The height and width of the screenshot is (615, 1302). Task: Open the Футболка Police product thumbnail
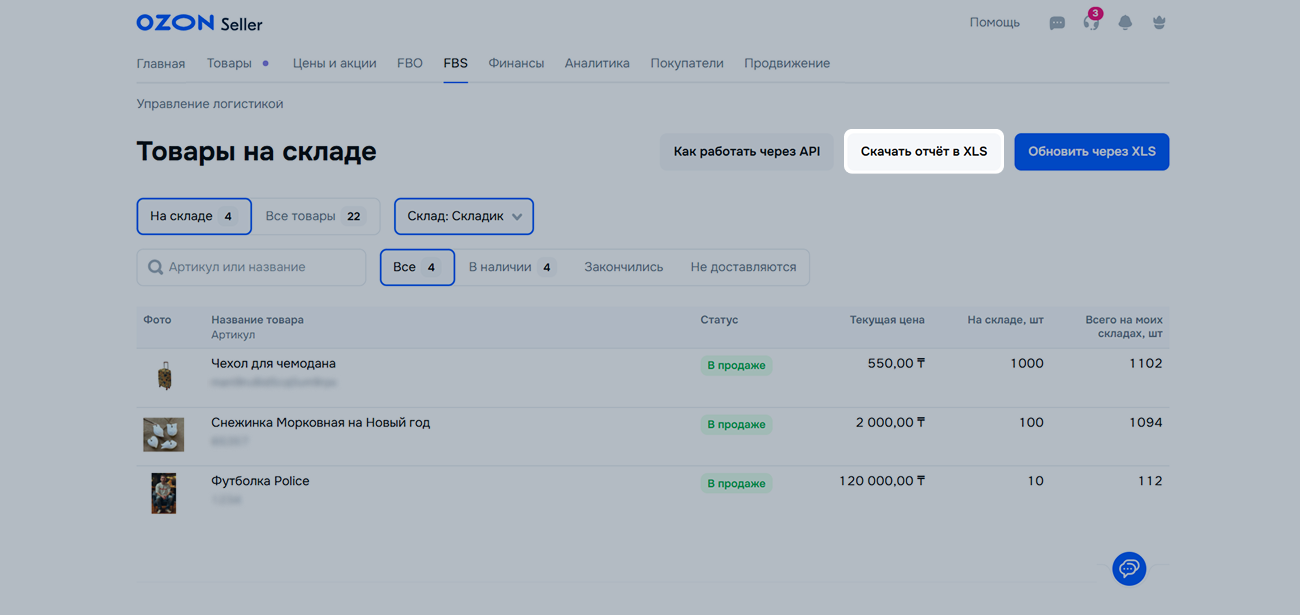coord(164,493)
